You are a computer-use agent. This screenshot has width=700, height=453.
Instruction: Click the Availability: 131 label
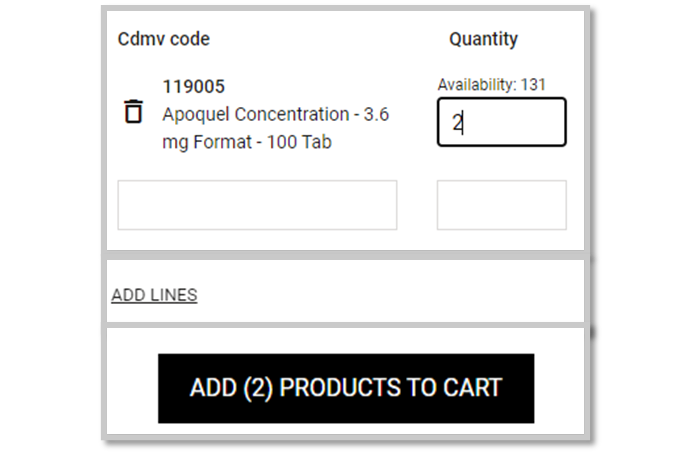492,84
